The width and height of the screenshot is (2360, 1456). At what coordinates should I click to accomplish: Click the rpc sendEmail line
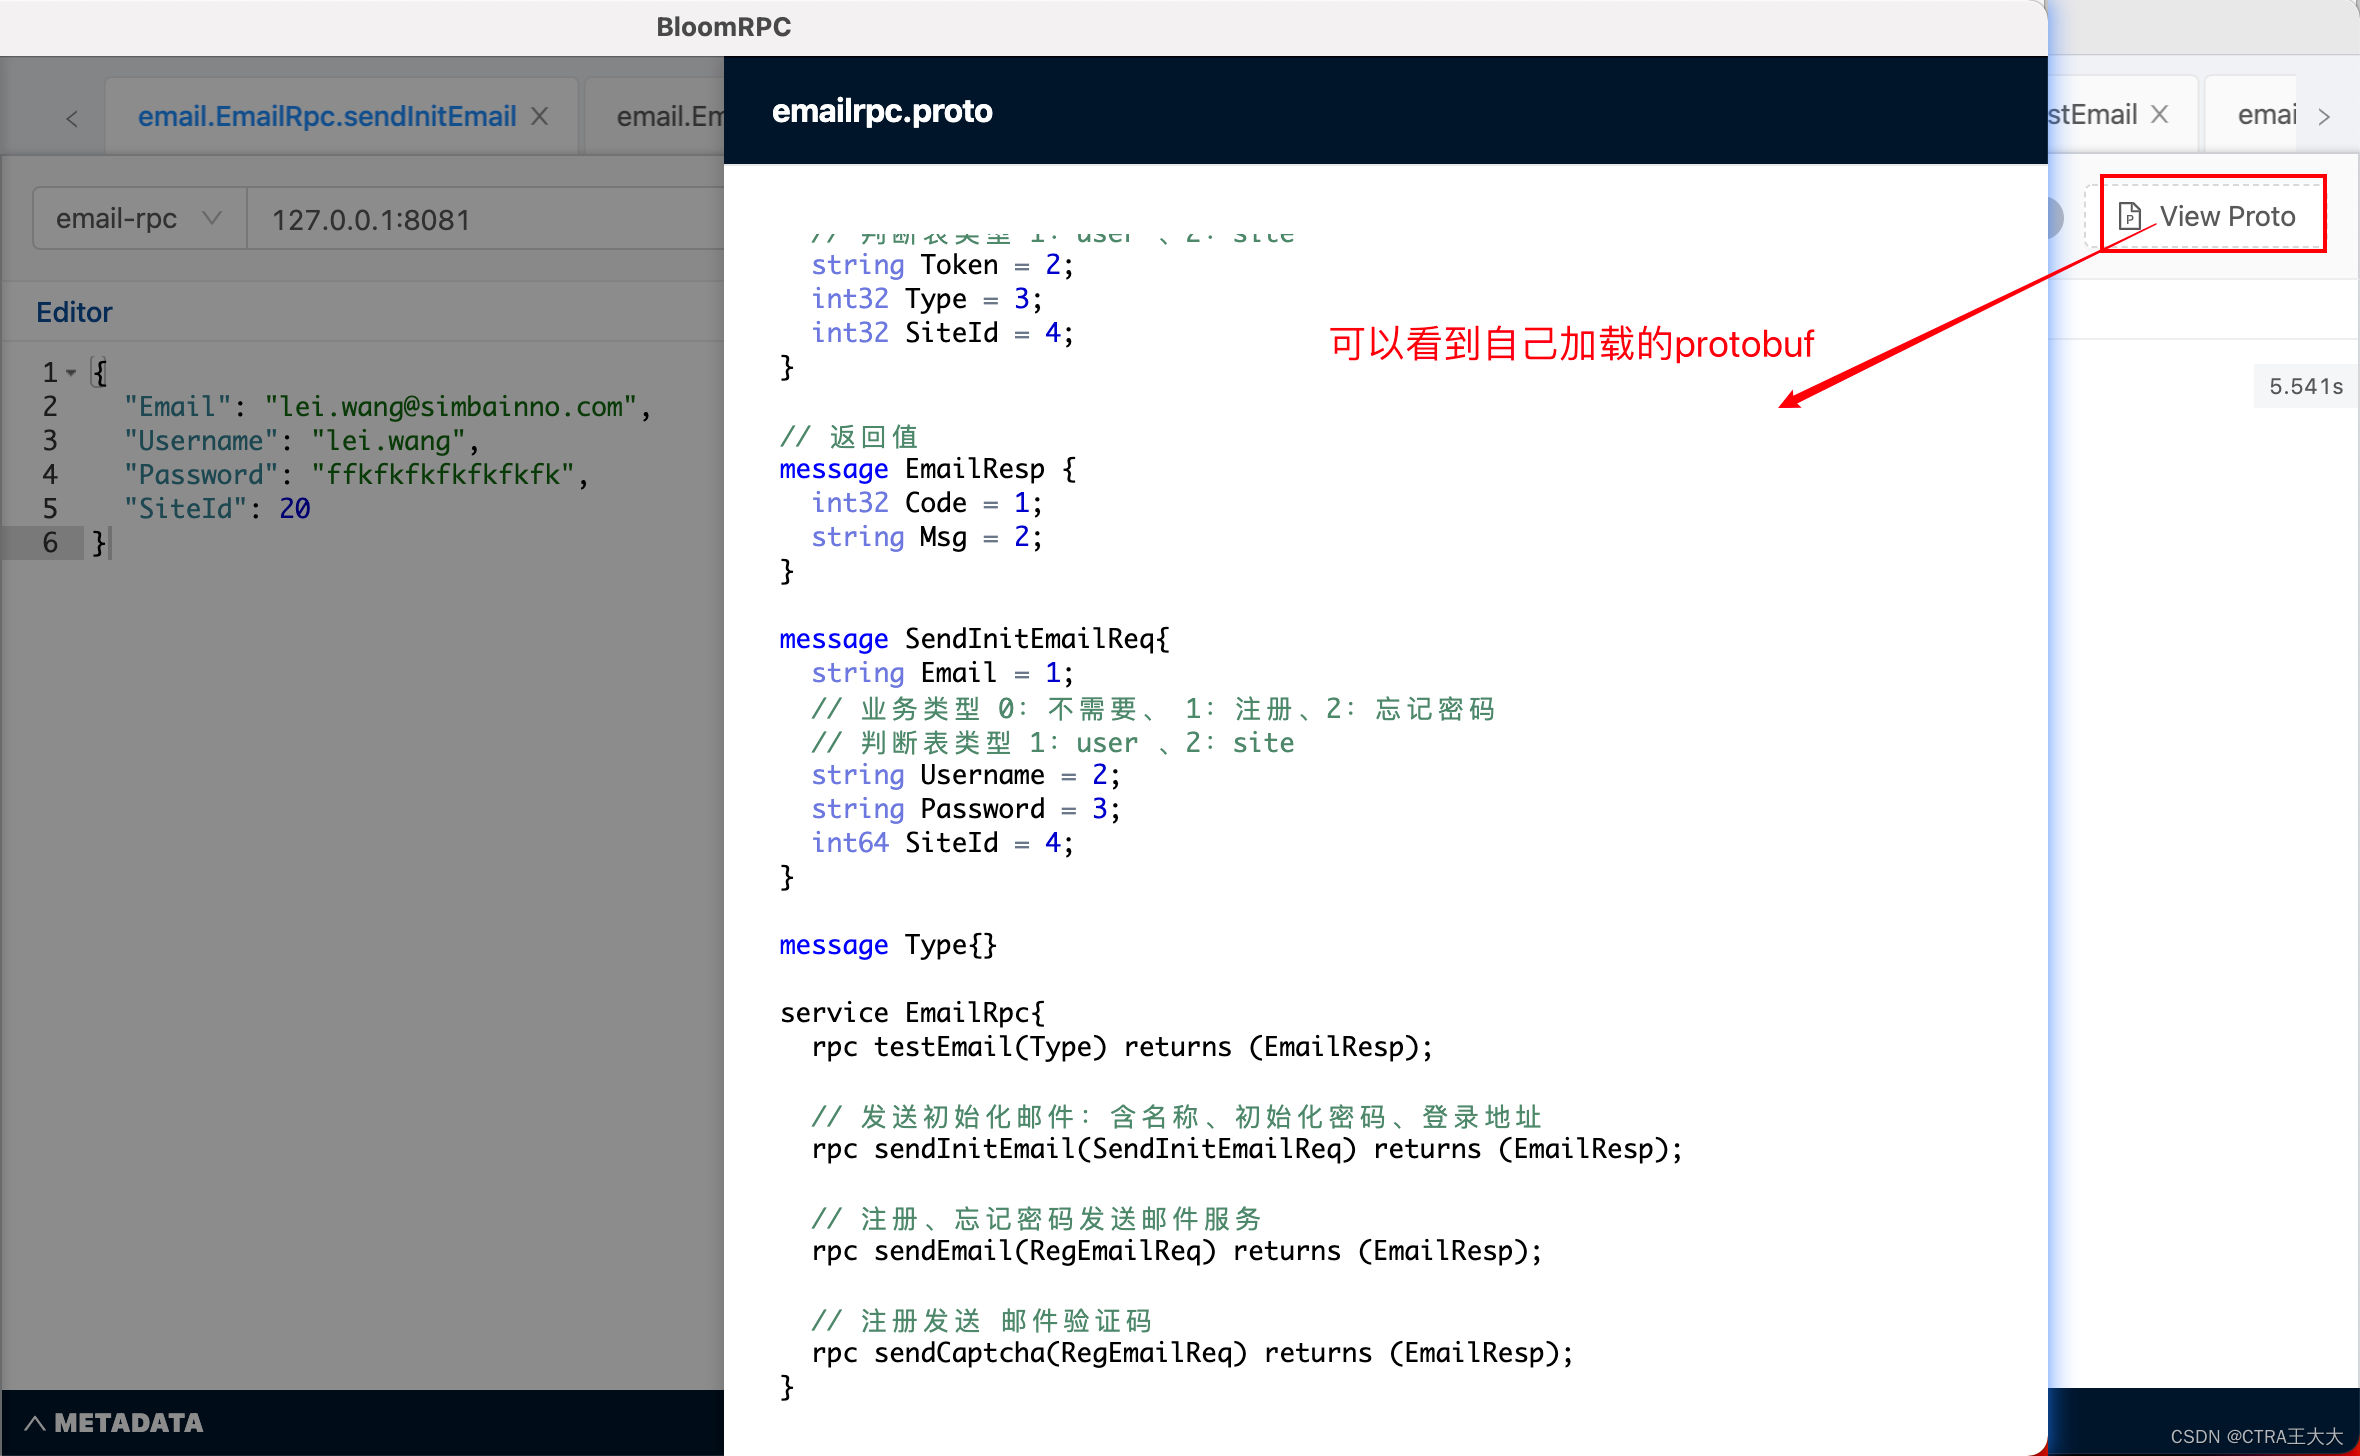[1177, 1250]
